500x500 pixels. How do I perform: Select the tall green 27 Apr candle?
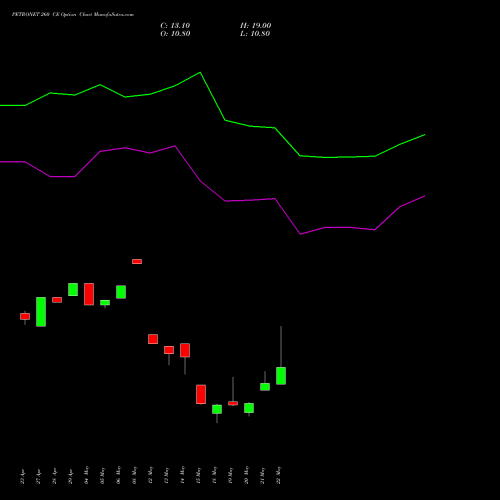pyautogui.click(x=41, y=312)
